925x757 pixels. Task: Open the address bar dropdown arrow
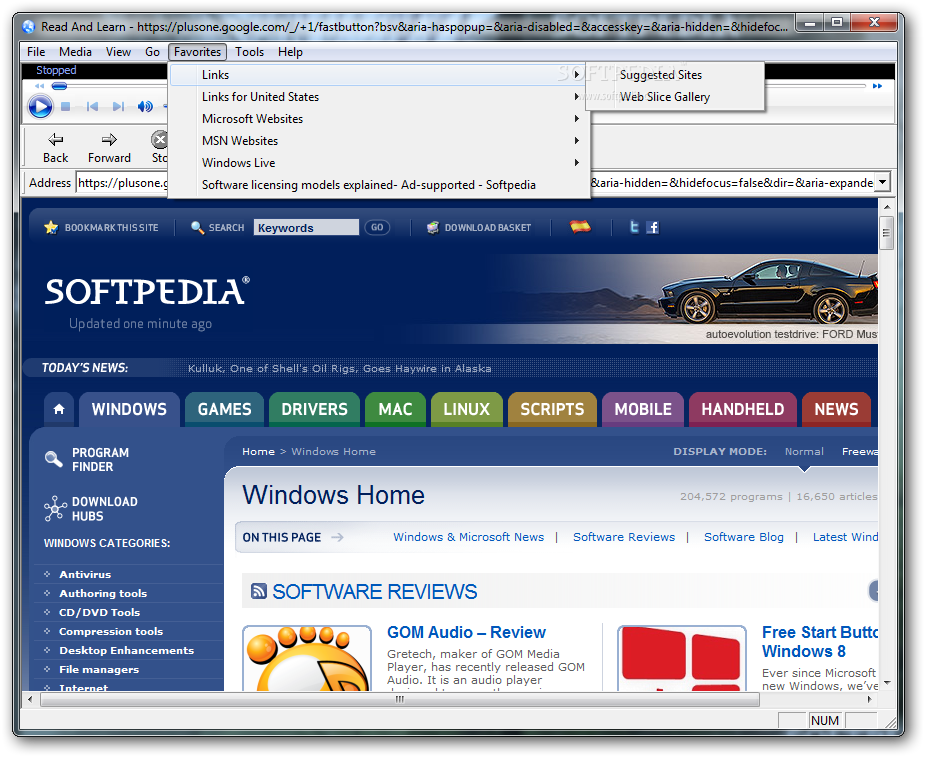882,182
